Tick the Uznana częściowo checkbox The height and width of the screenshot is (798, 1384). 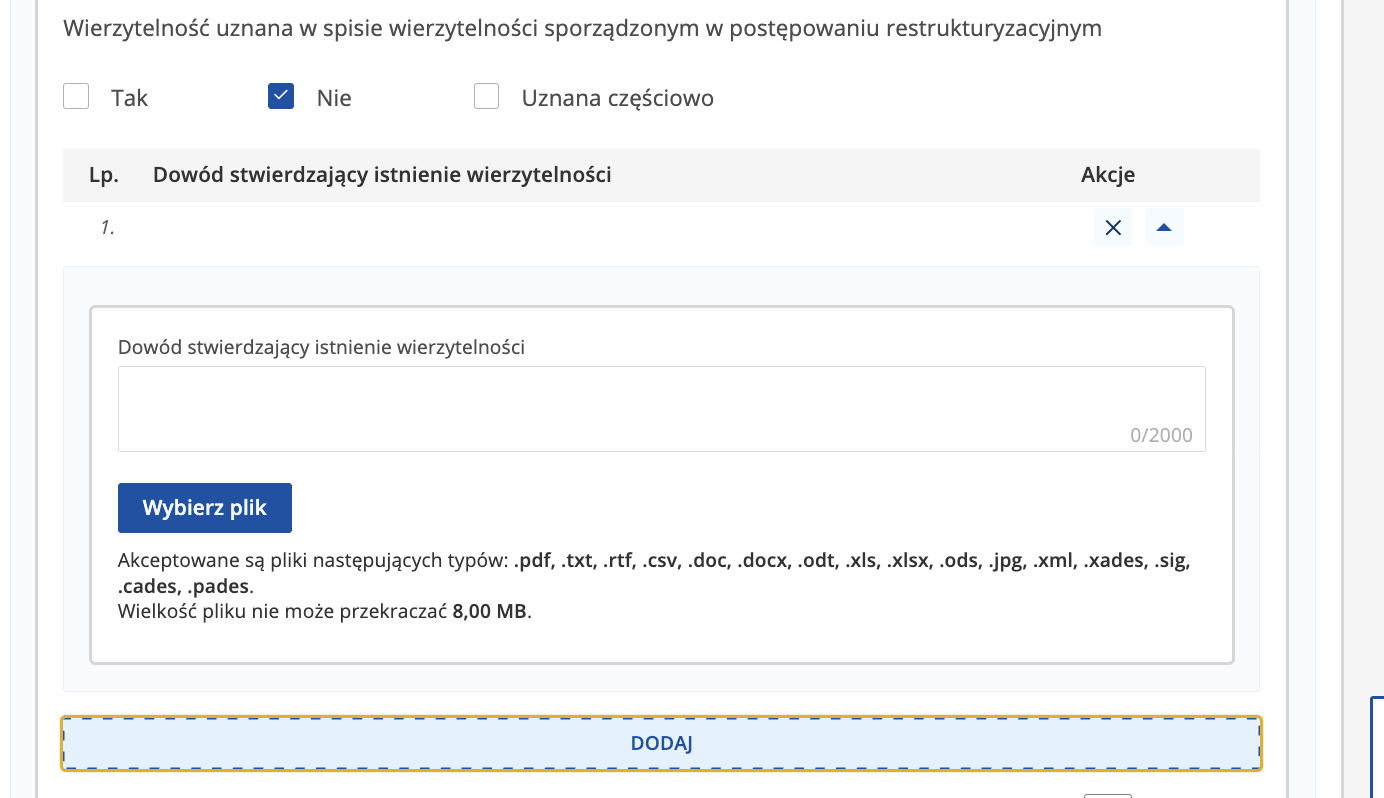click(486, 96)
